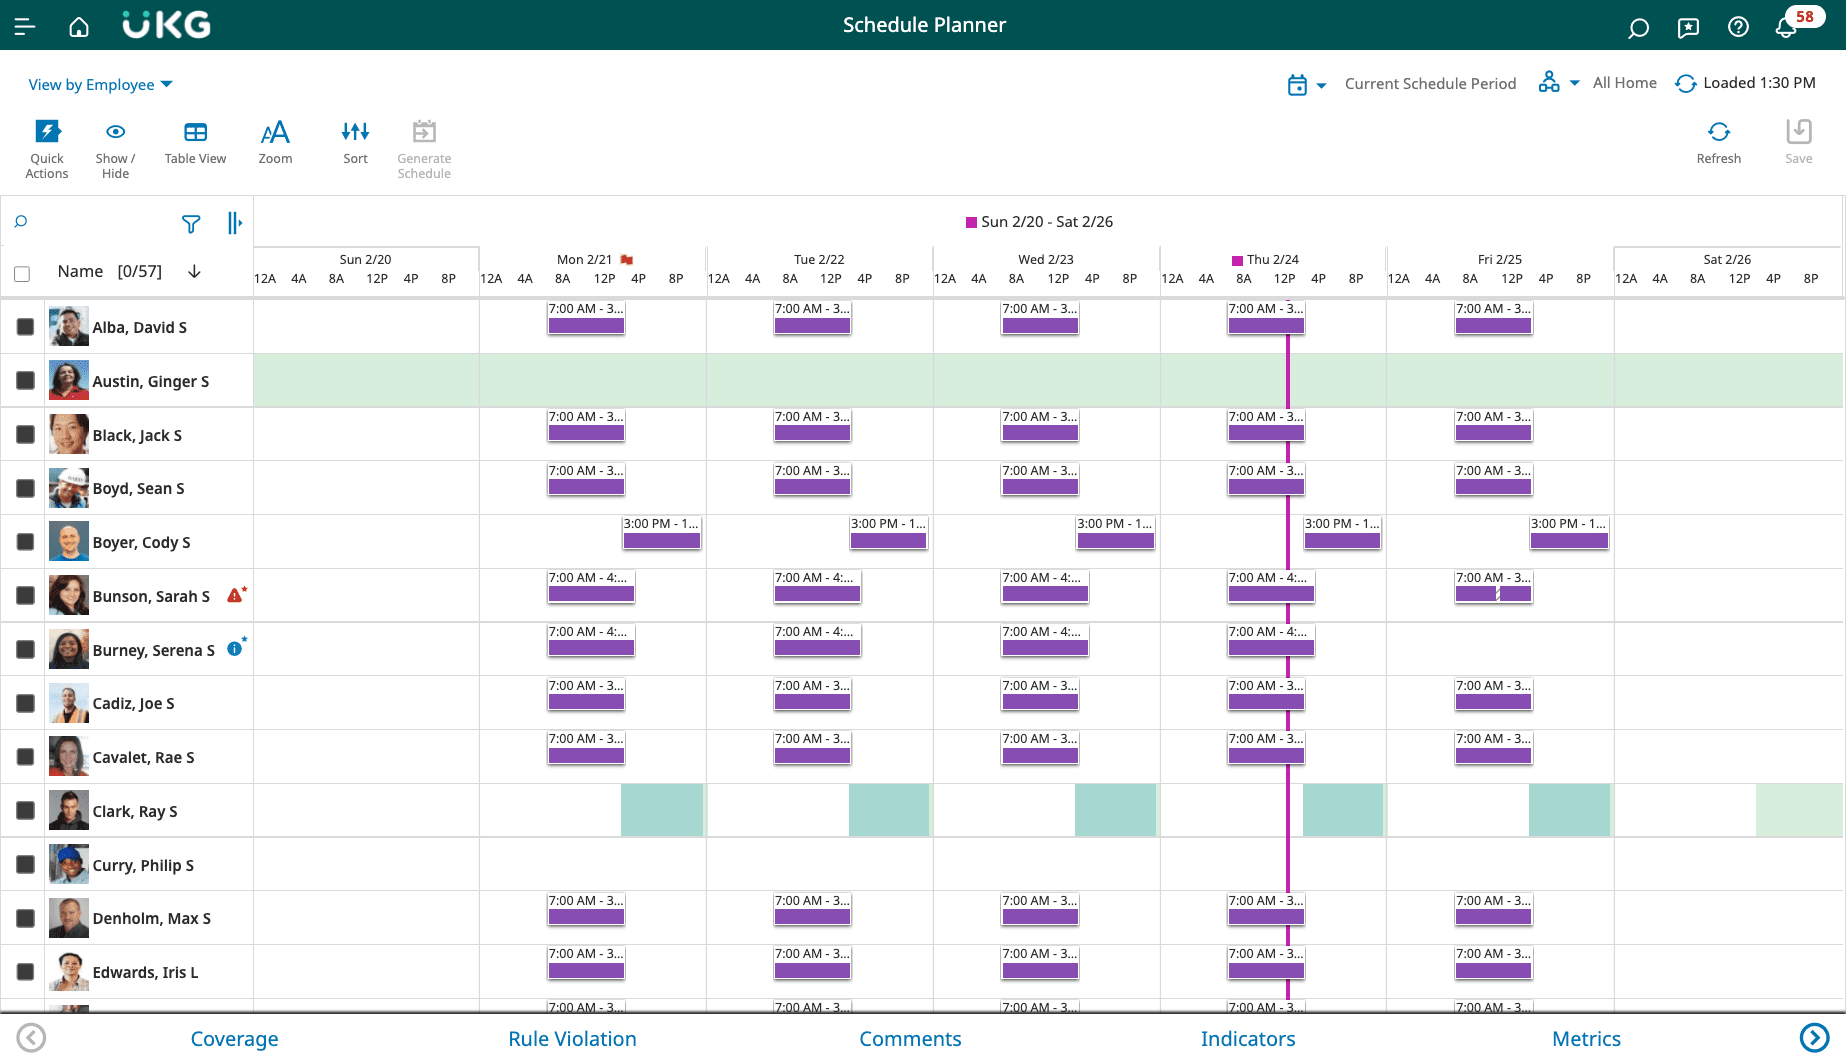Click the Home icon in header
1846x1064 pixels.
[x=79, y=27]
